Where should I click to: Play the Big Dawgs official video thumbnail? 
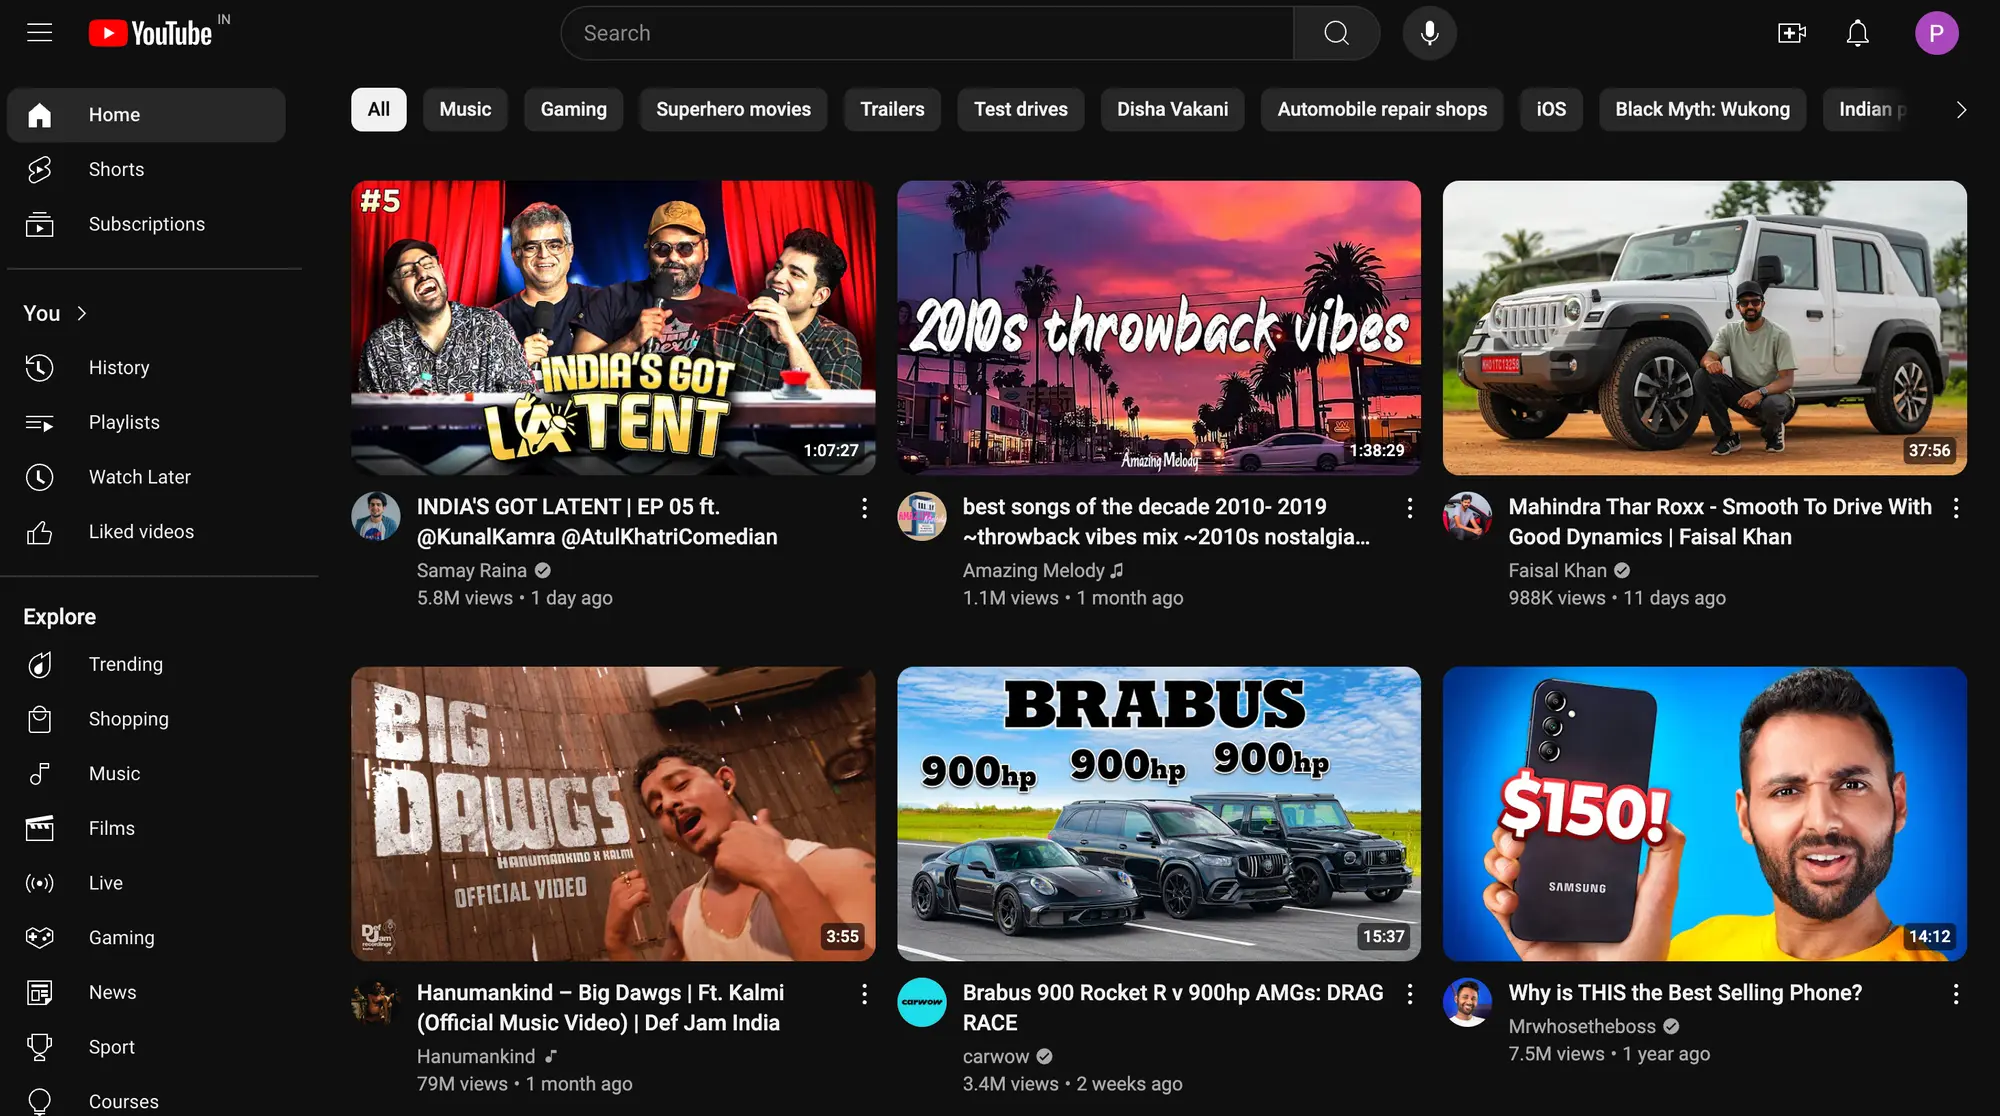[613, 814]
